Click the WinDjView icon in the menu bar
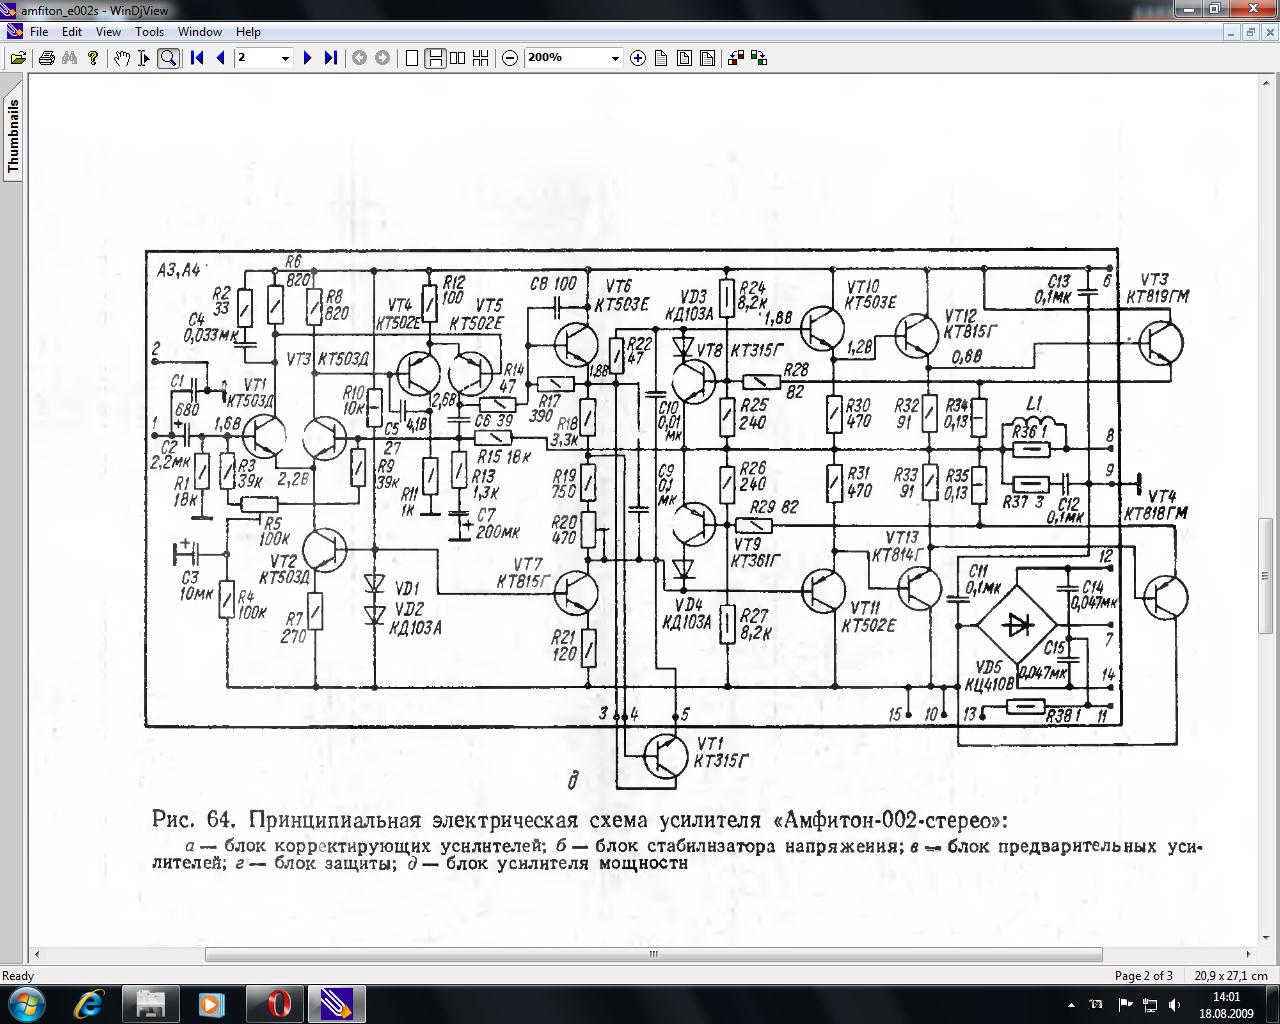This screenshot has height=1024, width=1280. click(14, 31)
